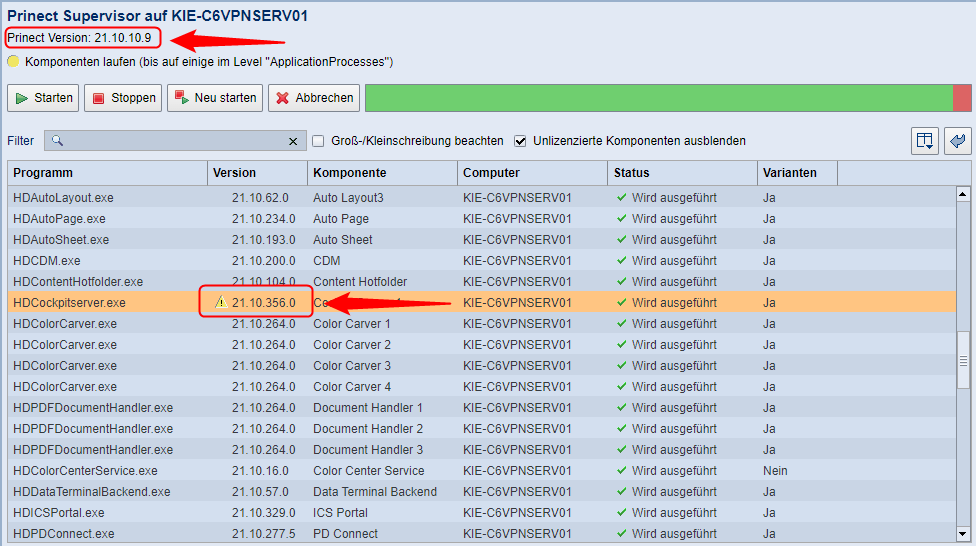Select the HDAutoSheet.exe row
The height and width of the screenshot is (546, 976).
pos(482,240)
